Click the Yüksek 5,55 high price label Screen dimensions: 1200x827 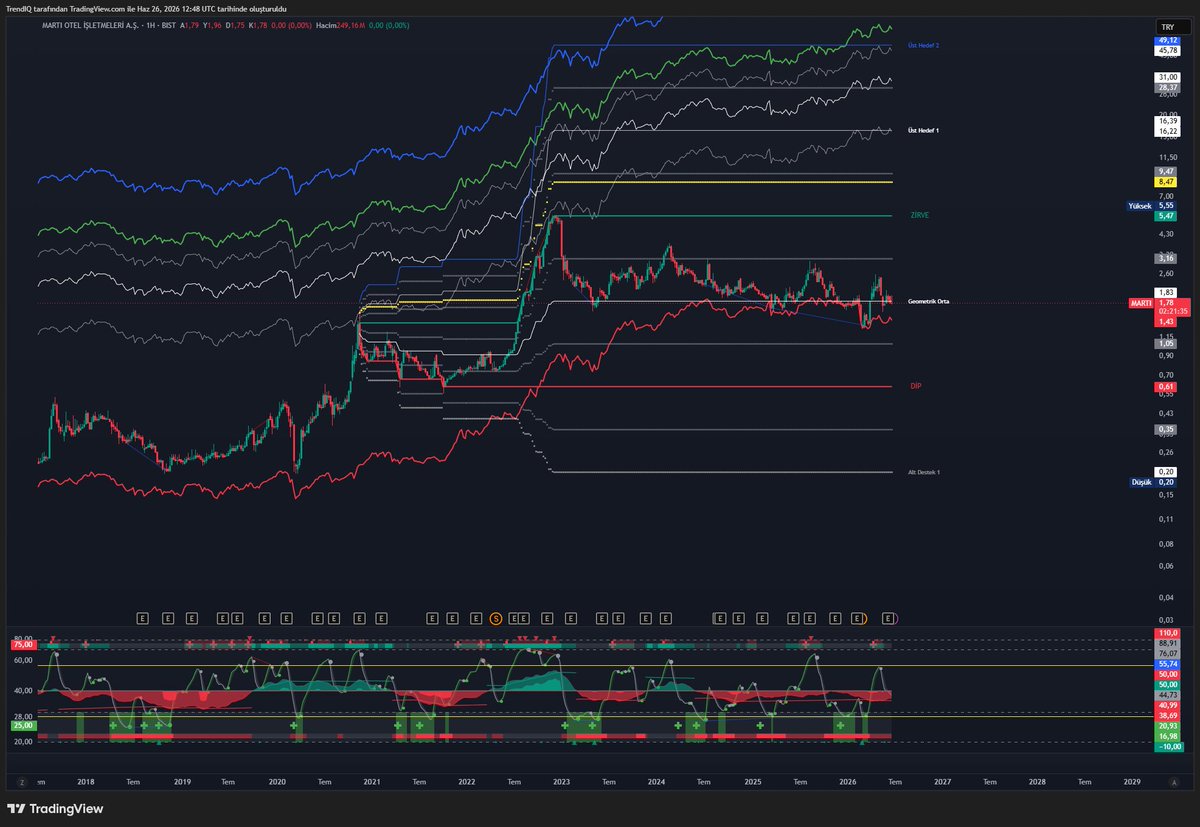pos(1153,205)
